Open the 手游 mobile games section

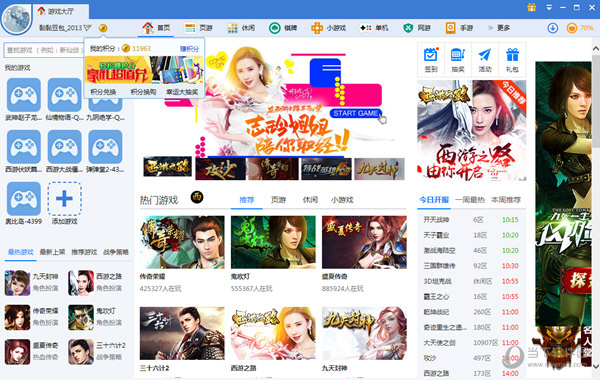460,28
